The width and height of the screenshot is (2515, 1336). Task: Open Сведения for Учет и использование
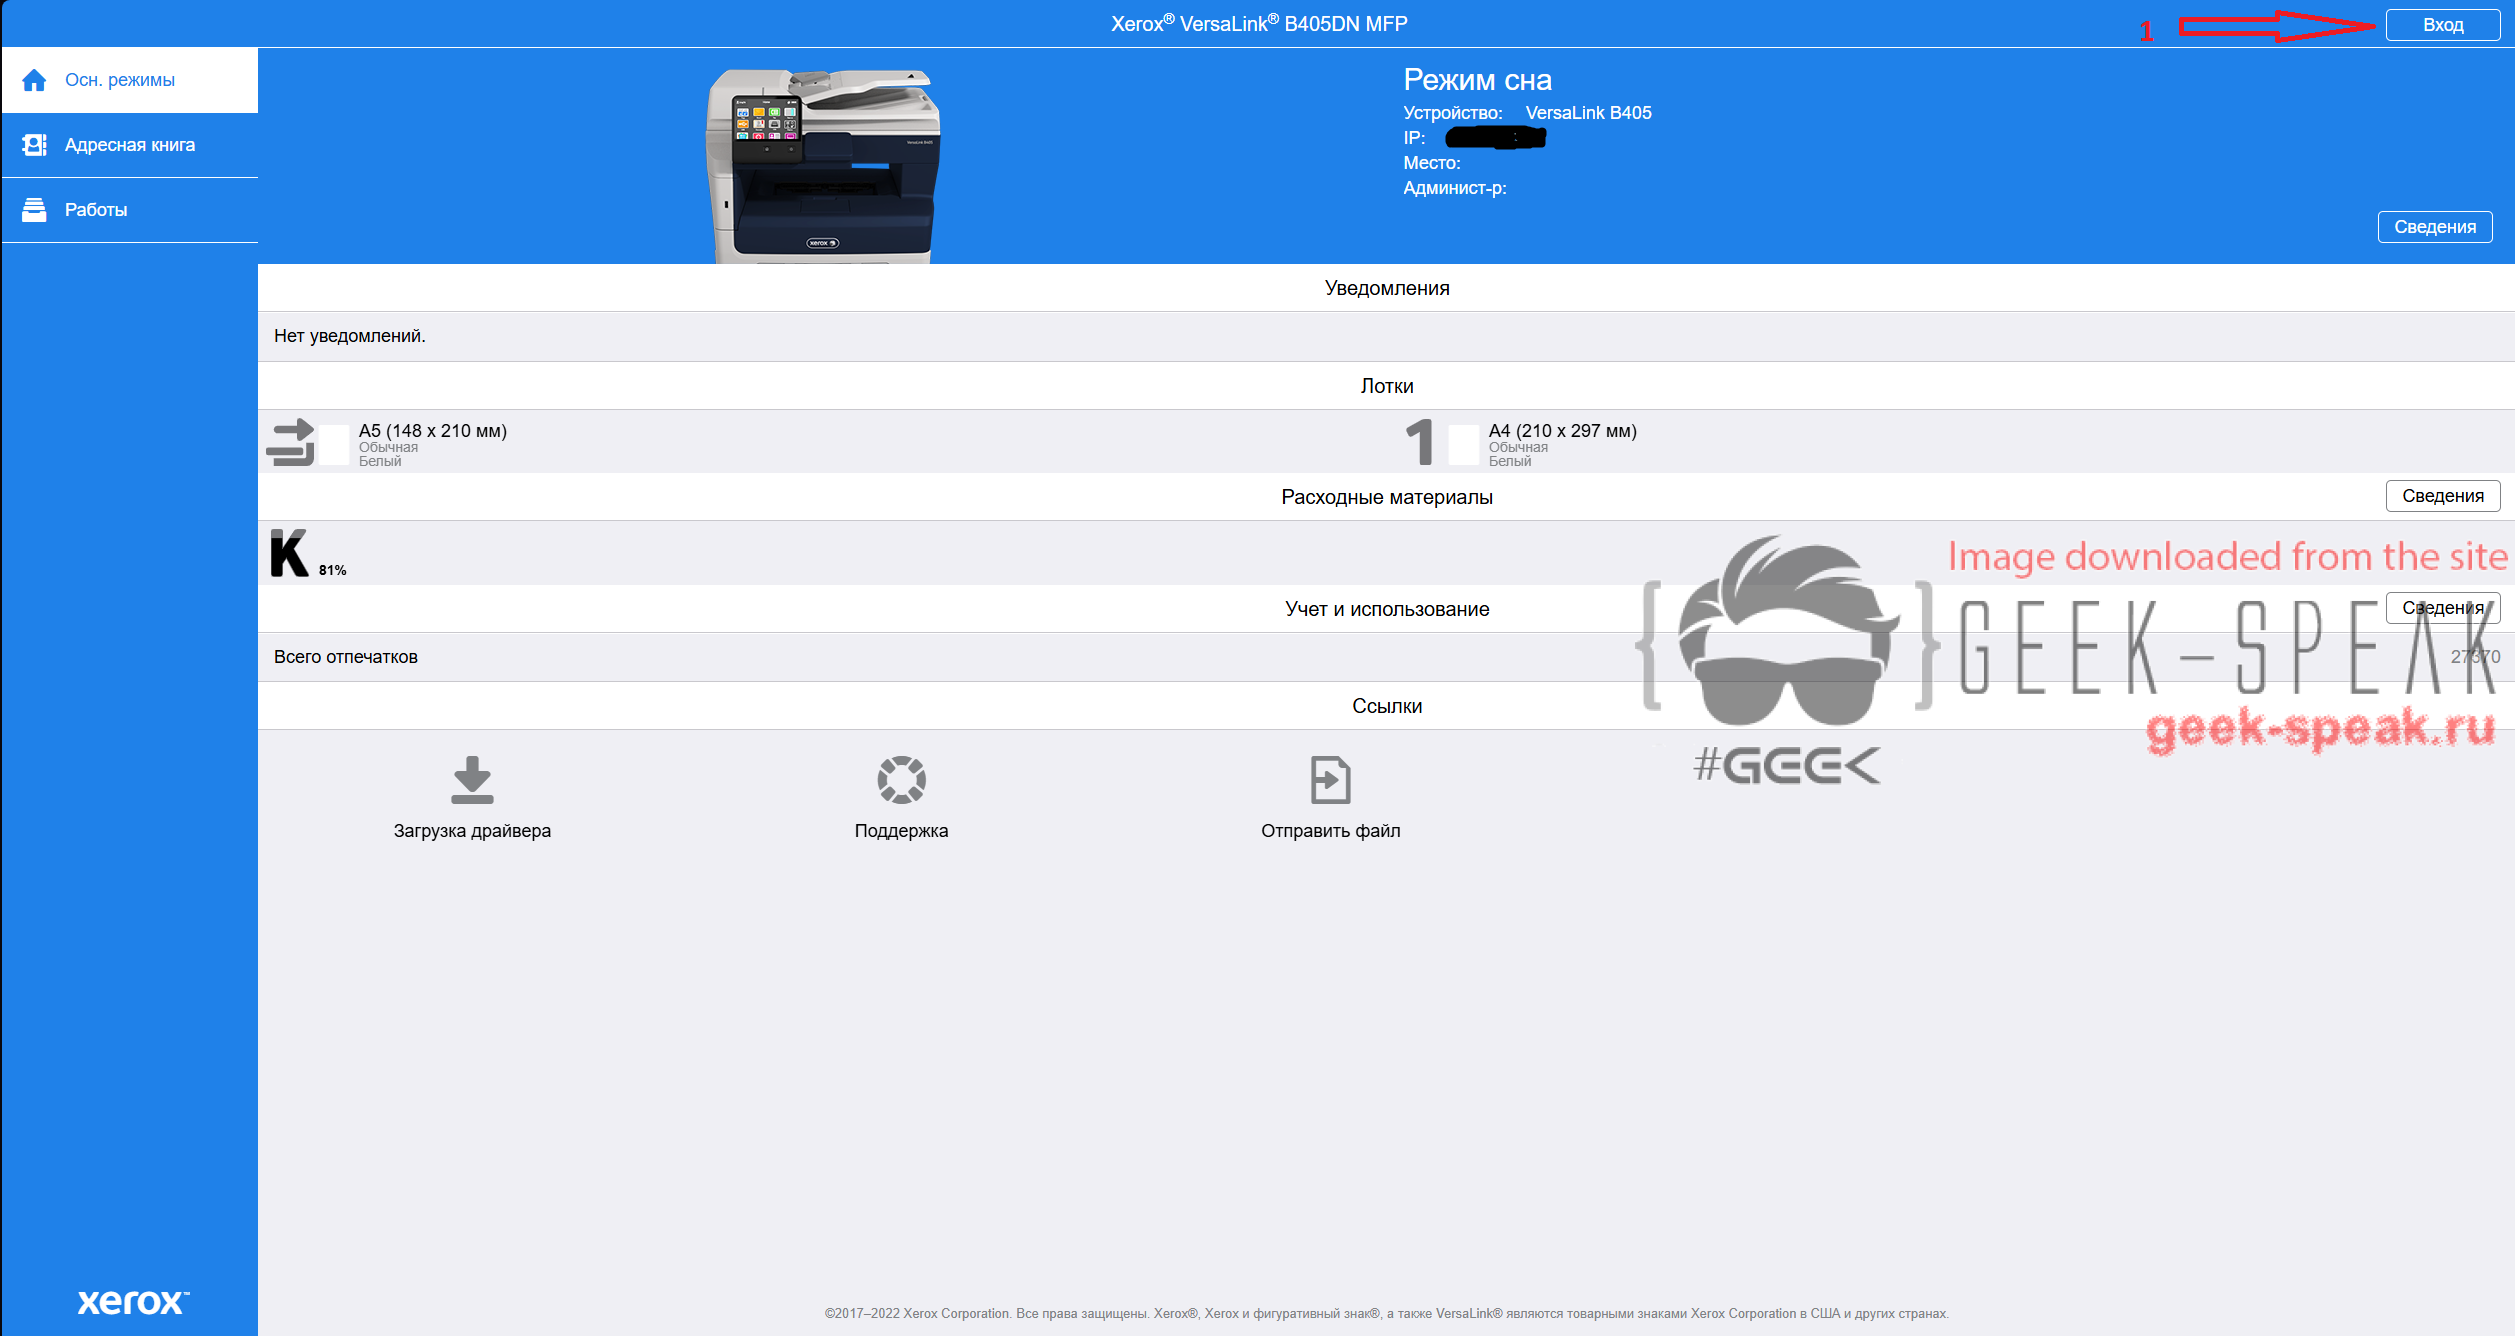coord(2442,608)
